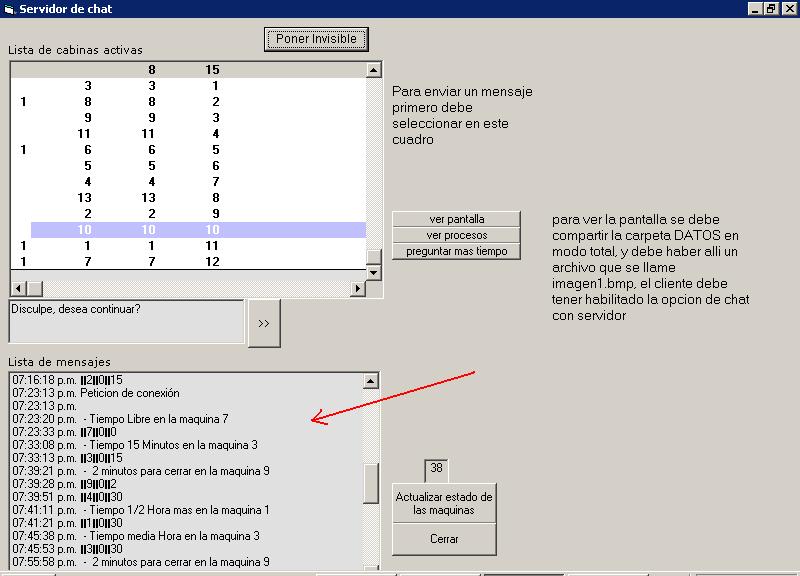Select cabin row 13 13 8
The height and width of the screenshot is (576, 800).
point(188,197)
